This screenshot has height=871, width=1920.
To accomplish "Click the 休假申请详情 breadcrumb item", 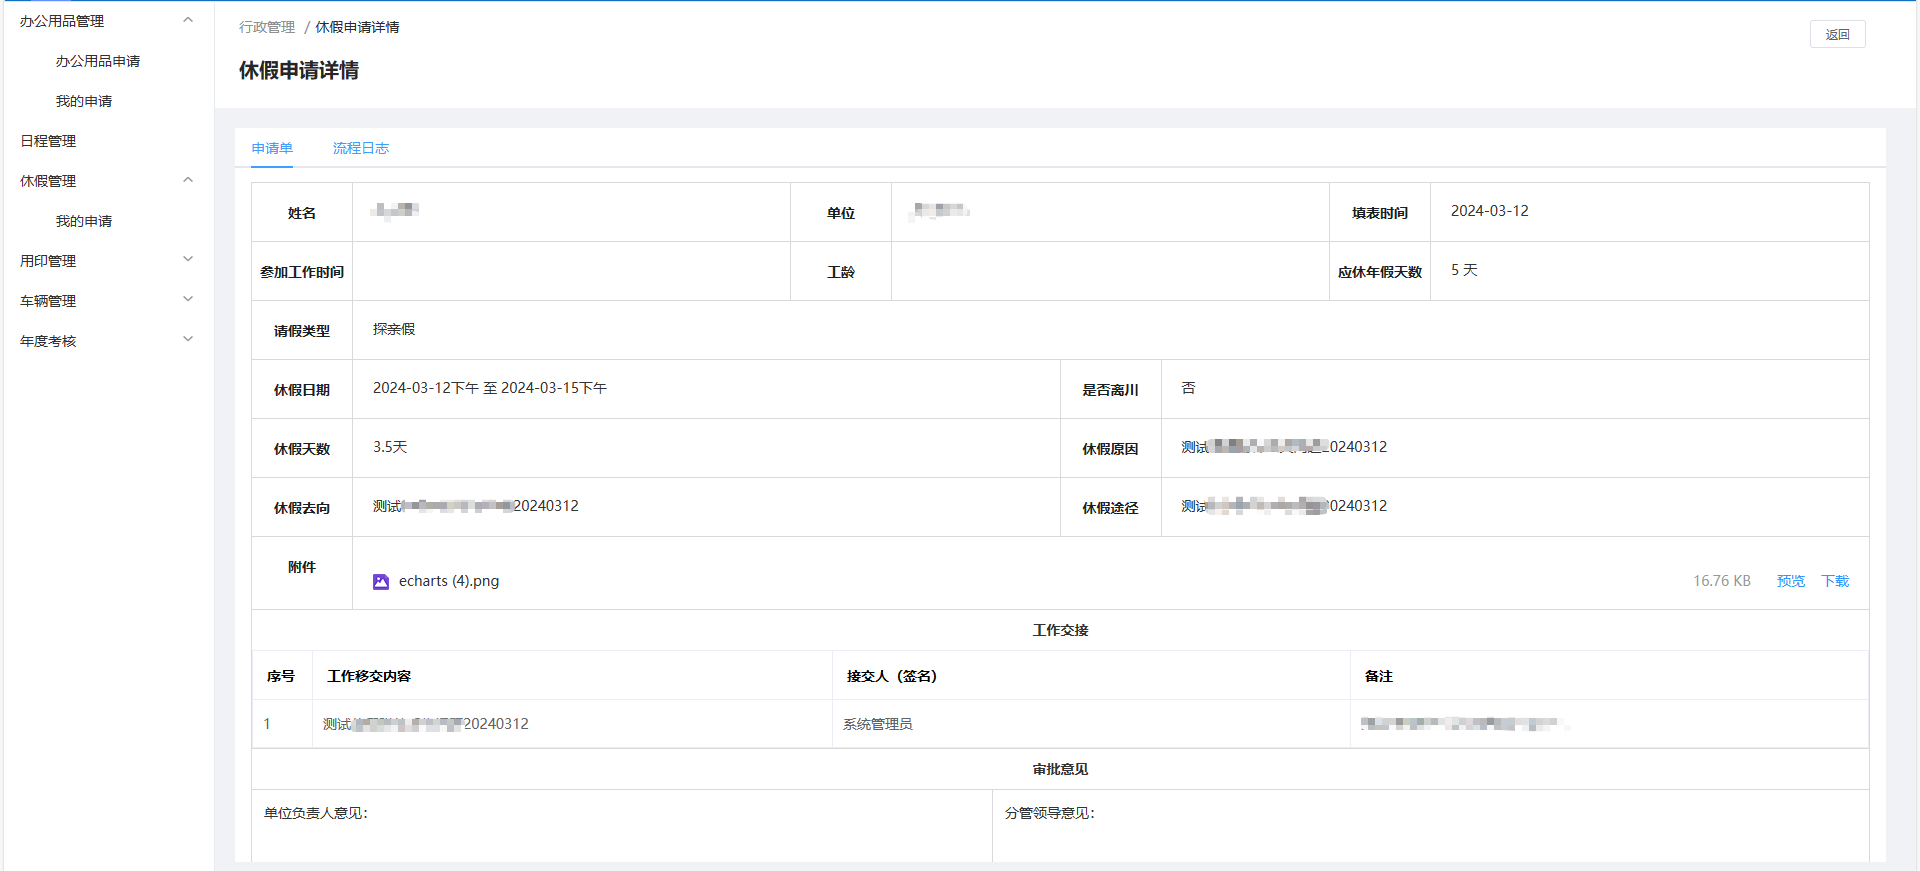I will [357, 27].
